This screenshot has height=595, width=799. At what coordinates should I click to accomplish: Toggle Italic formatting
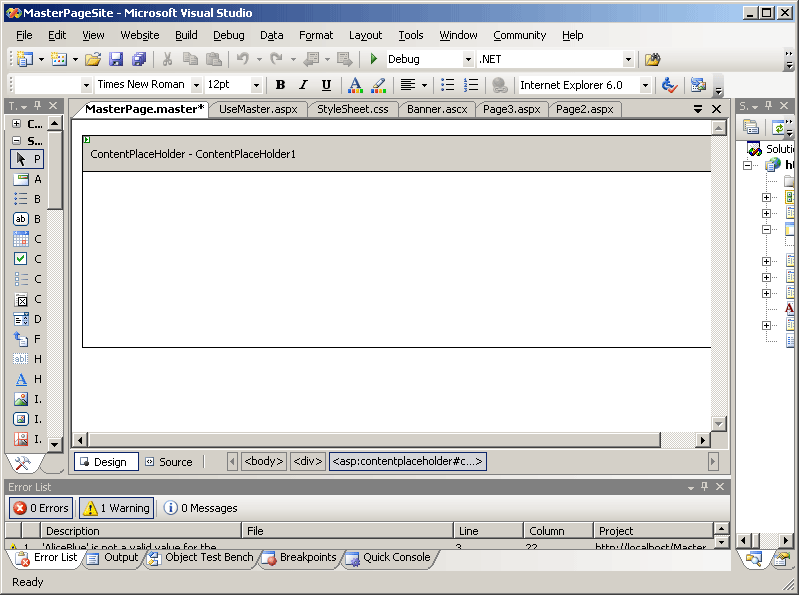click(x=303, y=85)
